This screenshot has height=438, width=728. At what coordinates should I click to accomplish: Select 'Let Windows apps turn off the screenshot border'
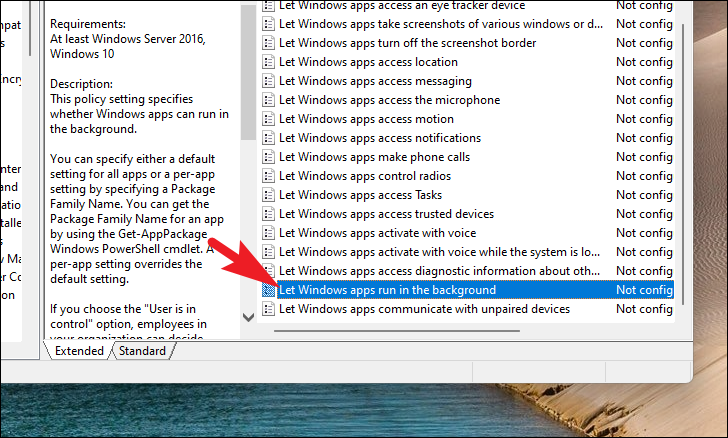tap(408, 43)
